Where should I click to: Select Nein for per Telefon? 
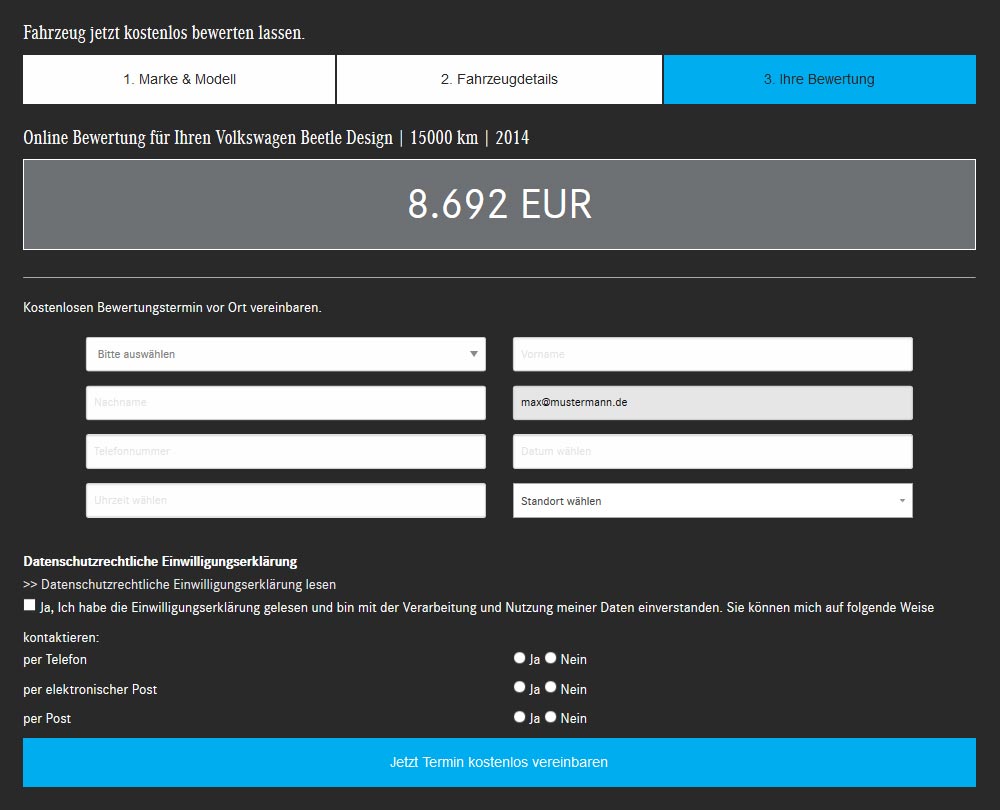coord(550,658)
